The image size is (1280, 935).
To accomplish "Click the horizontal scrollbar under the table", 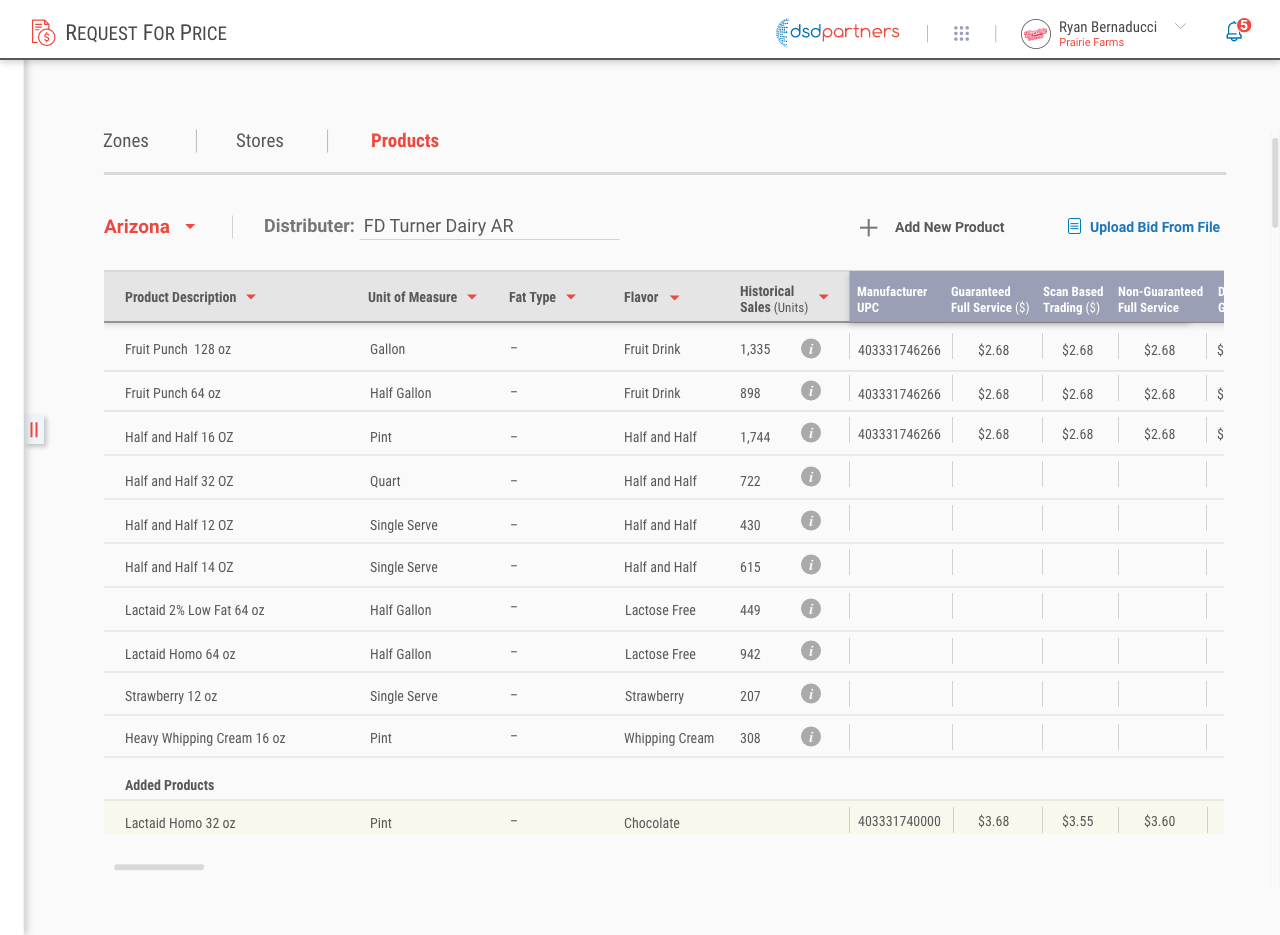I will [x=159, y=867].
